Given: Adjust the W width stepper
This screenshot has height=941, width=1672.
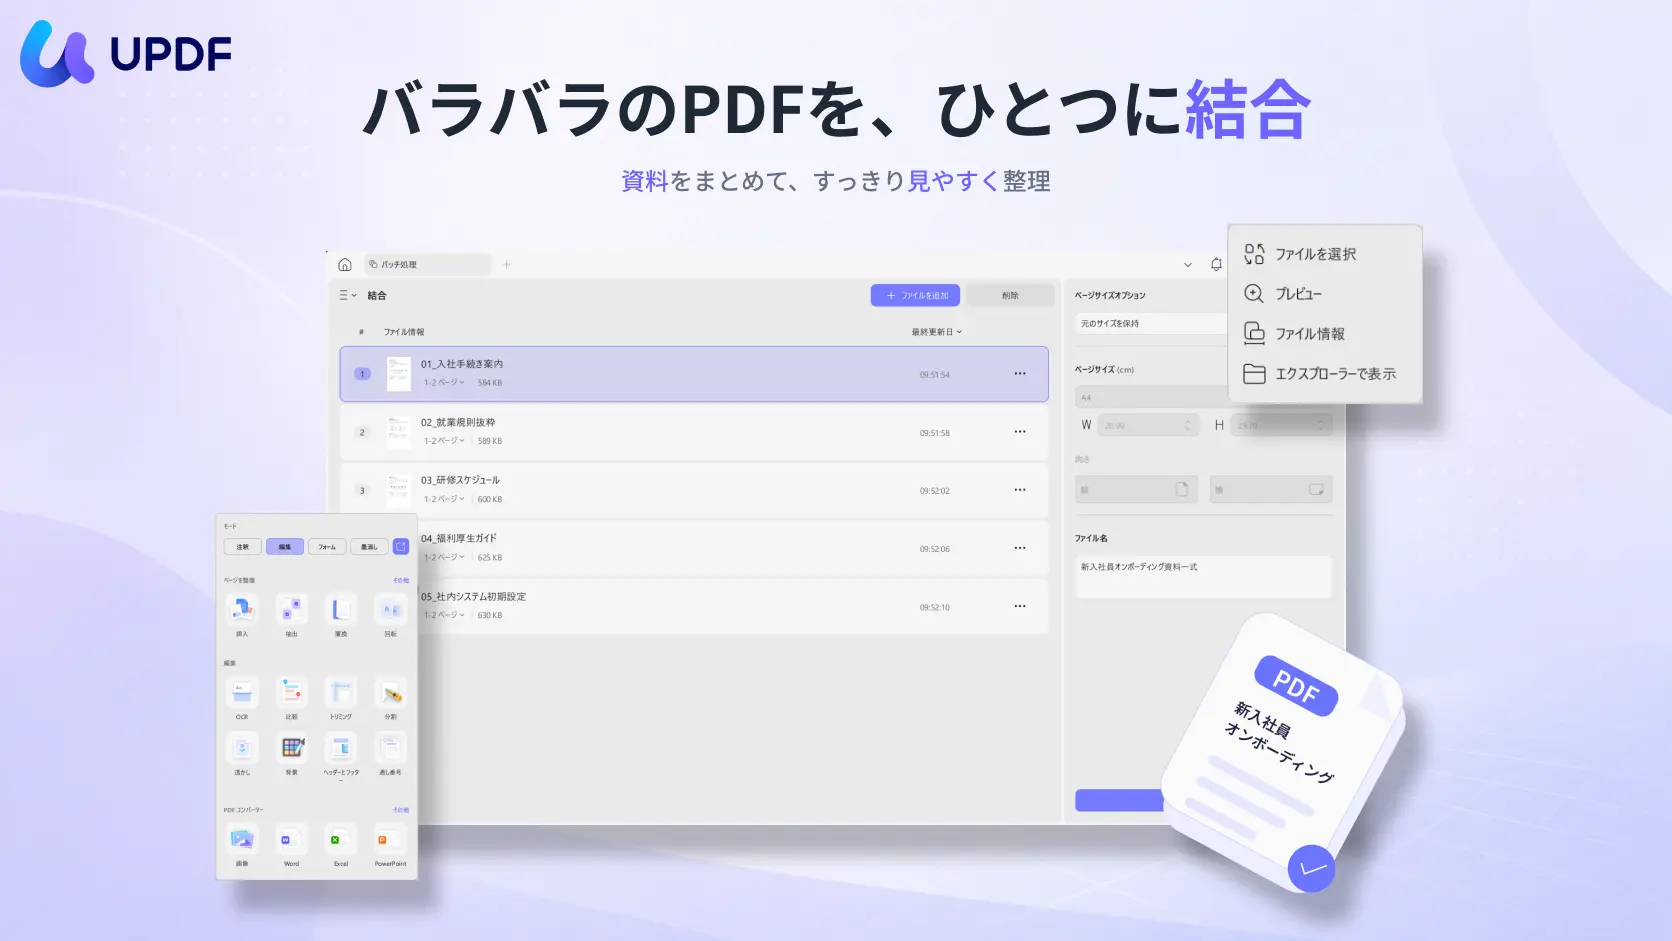Looking at the screenshot, I should (1188, 425).
